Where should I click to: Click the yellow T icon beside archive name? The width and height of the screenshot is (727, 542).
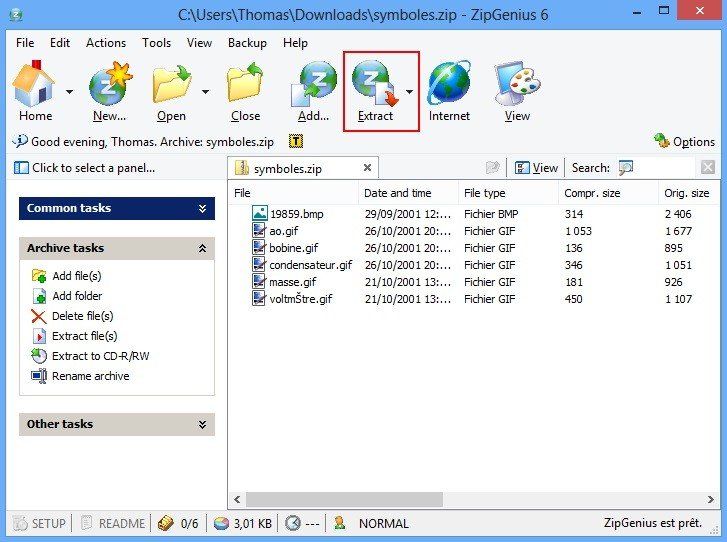coord(296,141)
